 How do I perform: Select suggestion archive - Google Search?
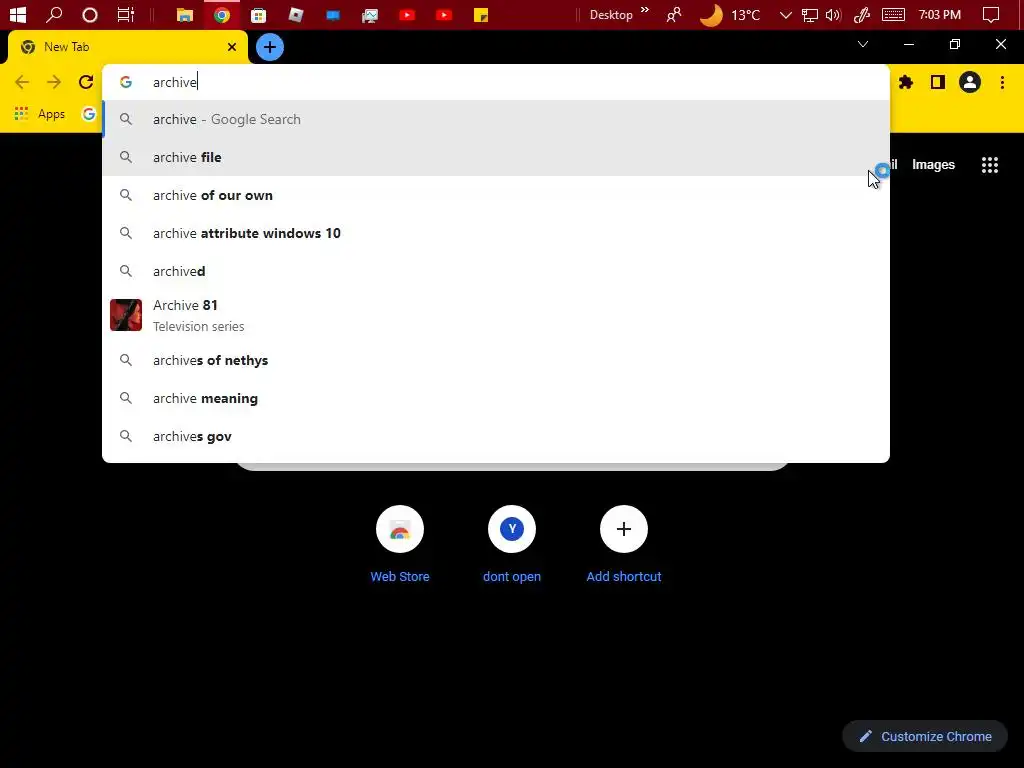[x=496, y=120]
